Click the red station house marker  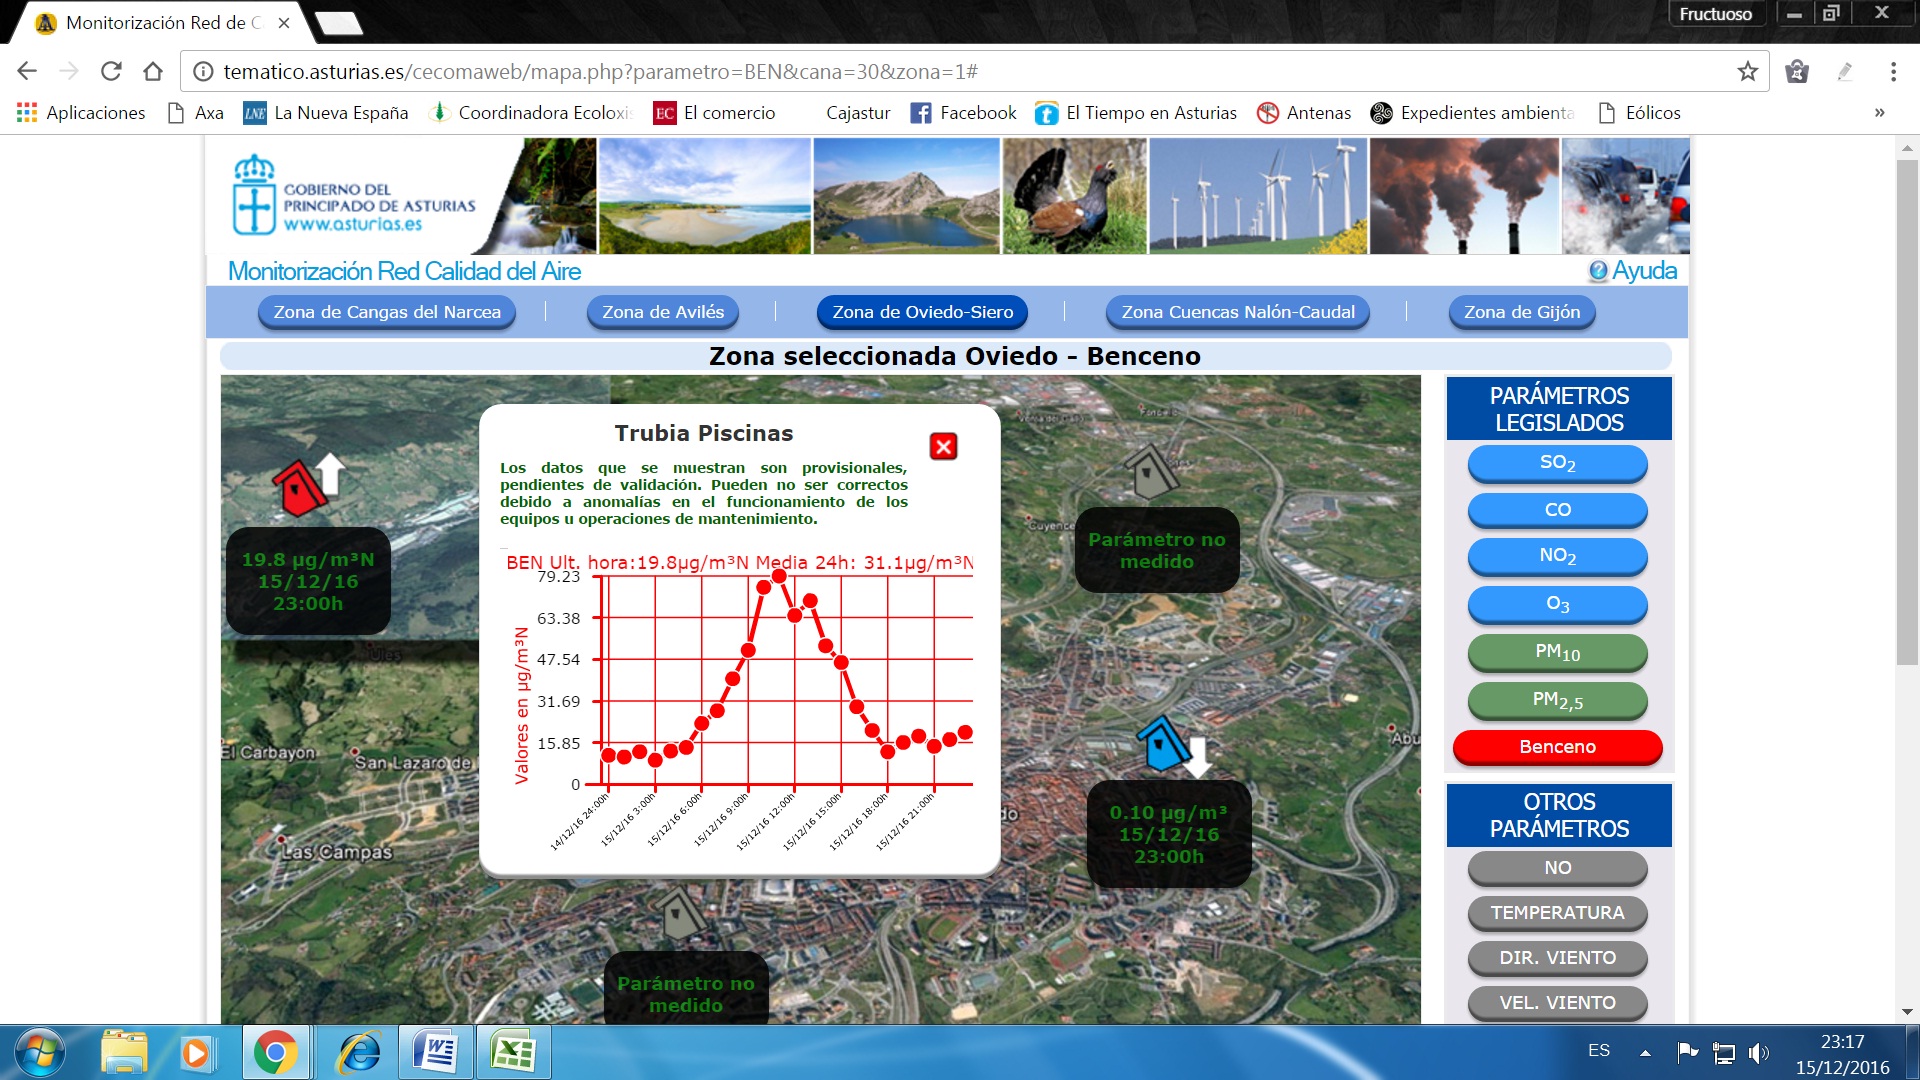point(298,488)
